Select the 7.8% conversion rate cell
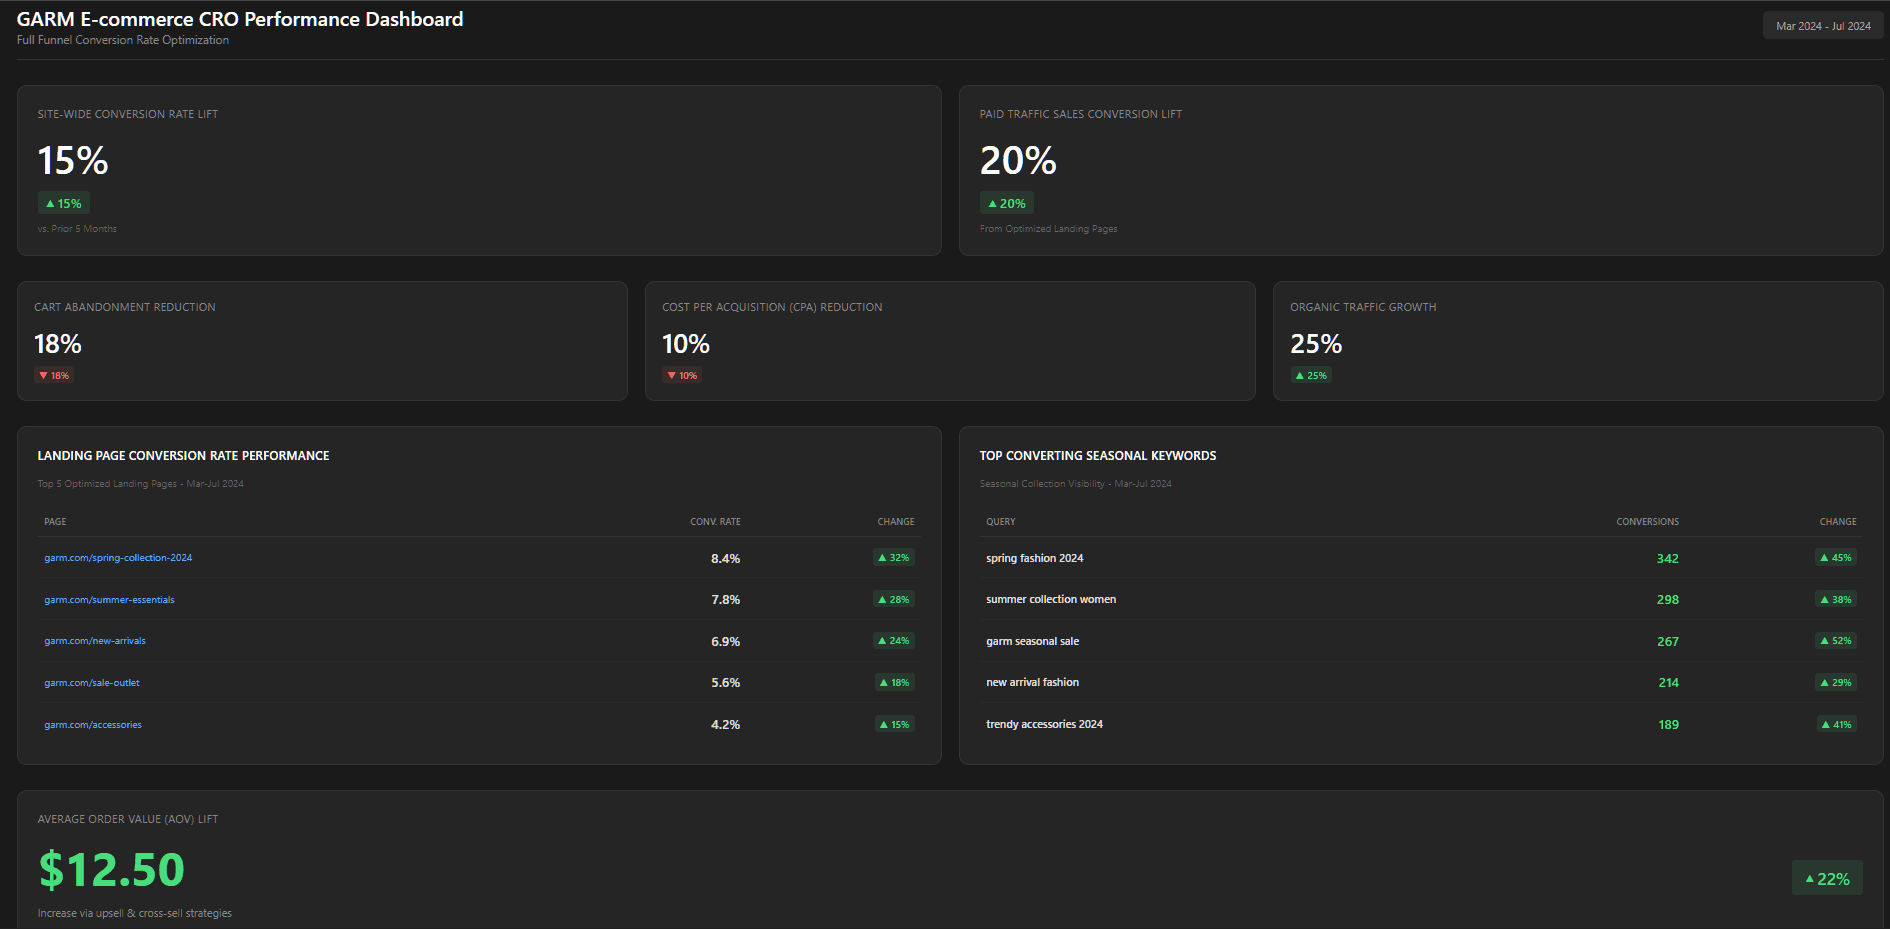The height and width of the screenshot is (929, 1890). (726, 600)
